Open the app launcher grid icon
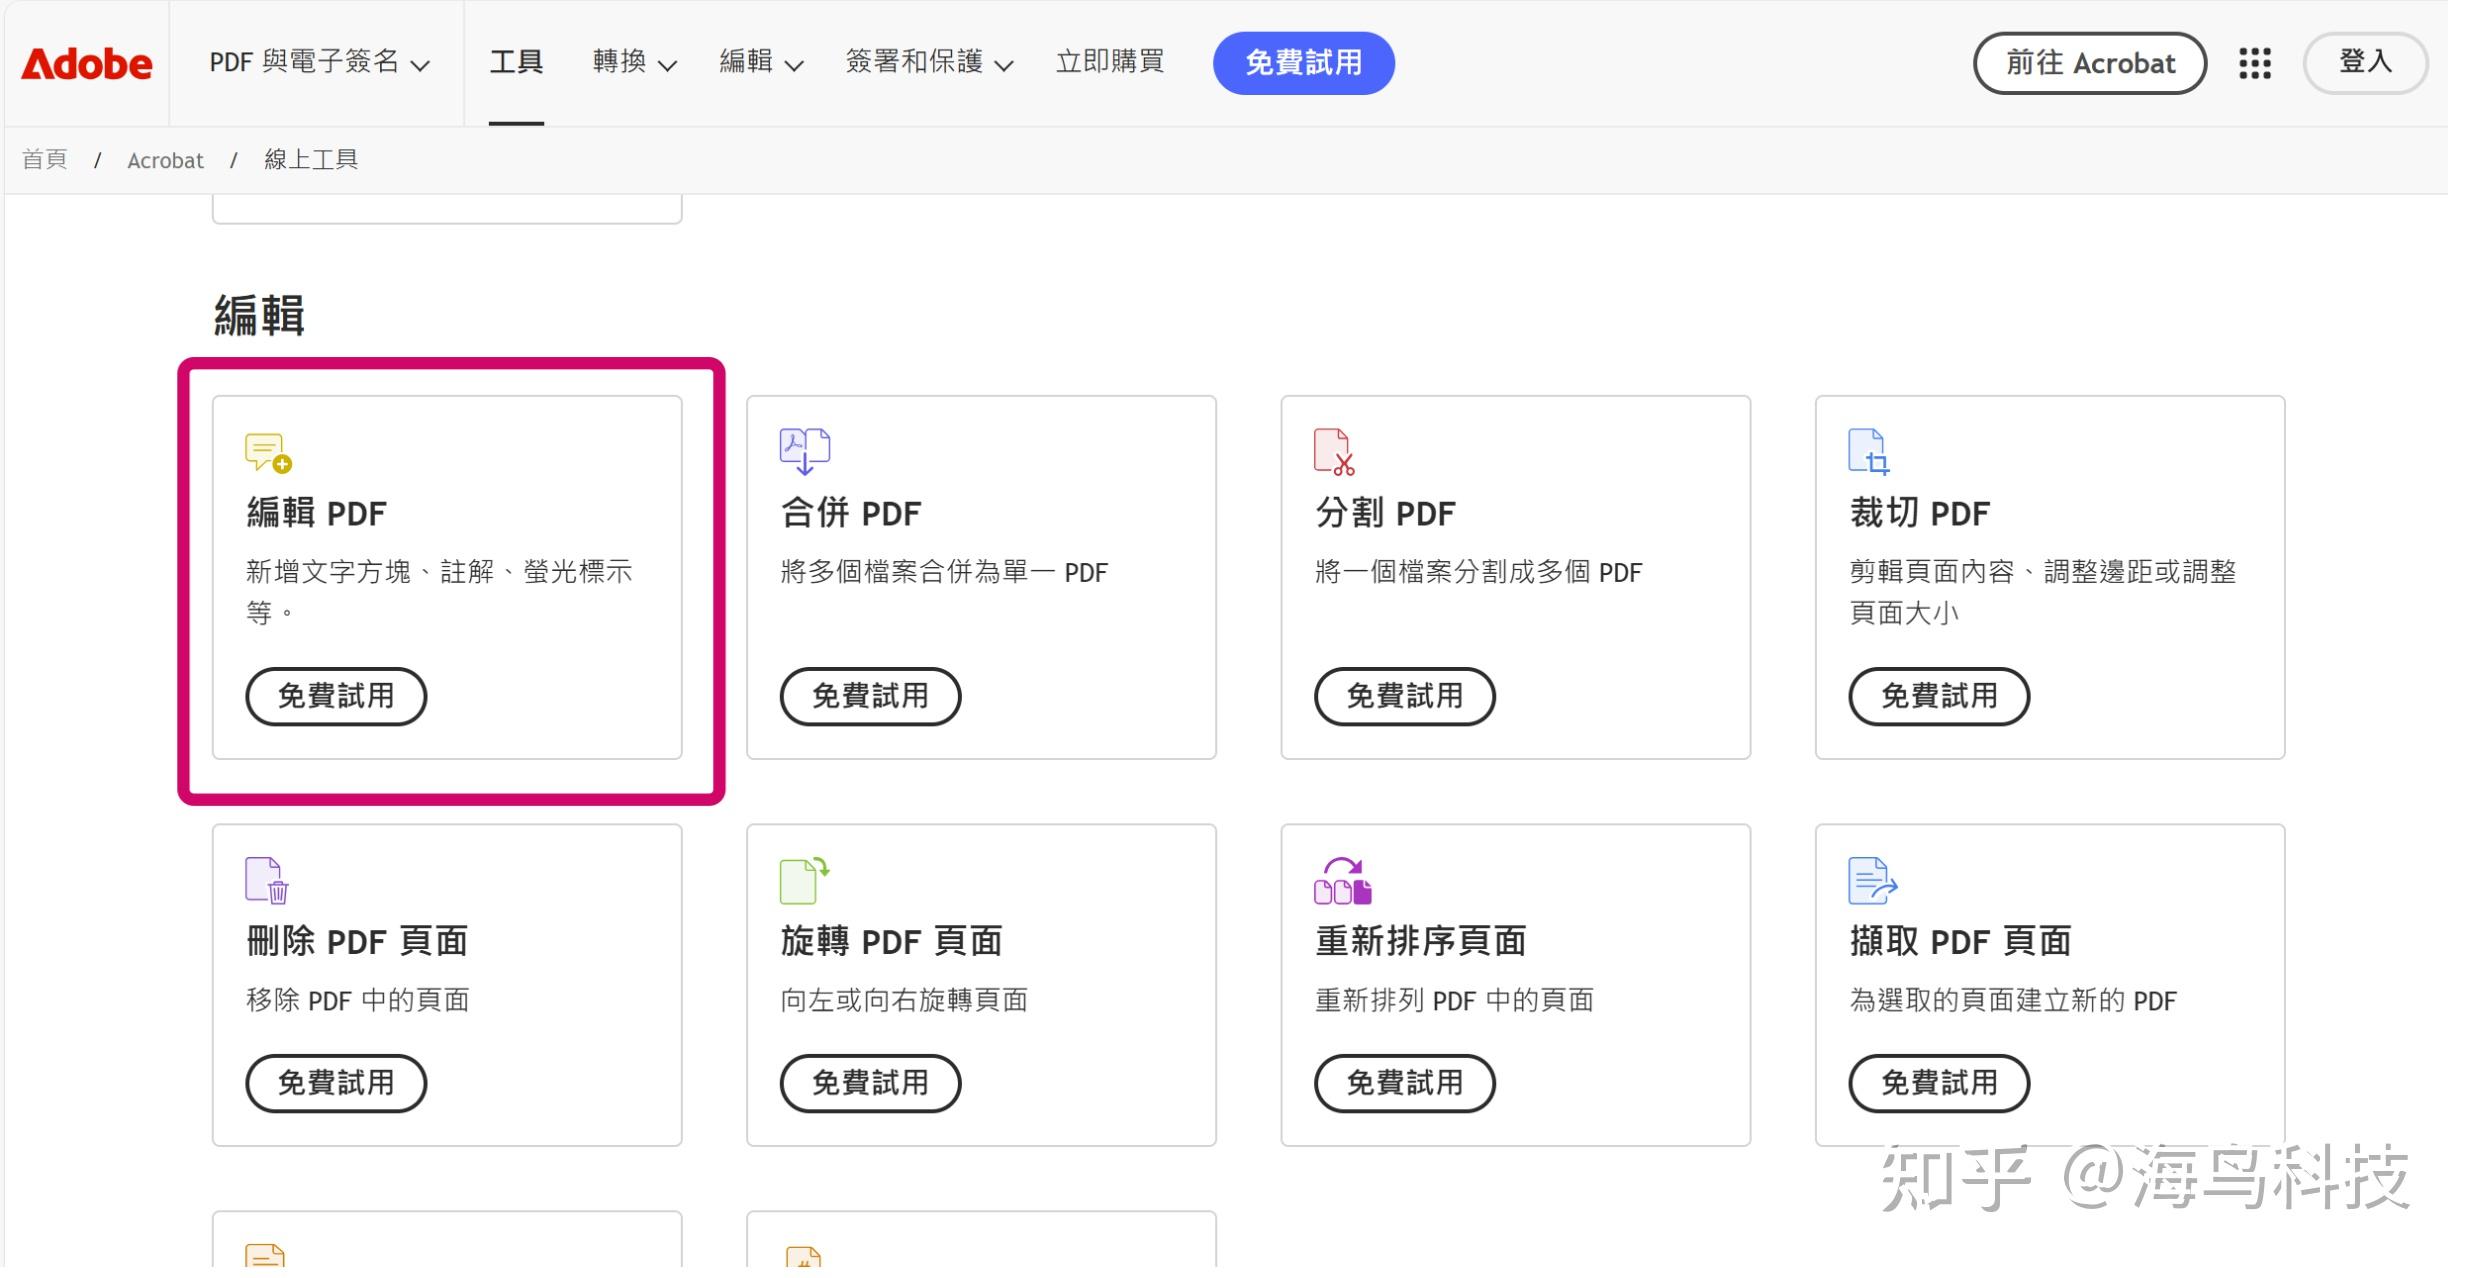Image resolution: width=2474 pixels, height=1278 pixels. coord(2254,63)
